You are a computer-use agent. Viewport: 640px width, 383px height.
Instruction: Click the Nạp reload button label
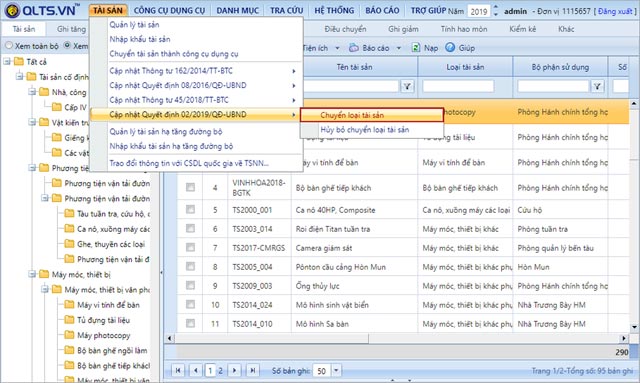(x=431, y=48)
